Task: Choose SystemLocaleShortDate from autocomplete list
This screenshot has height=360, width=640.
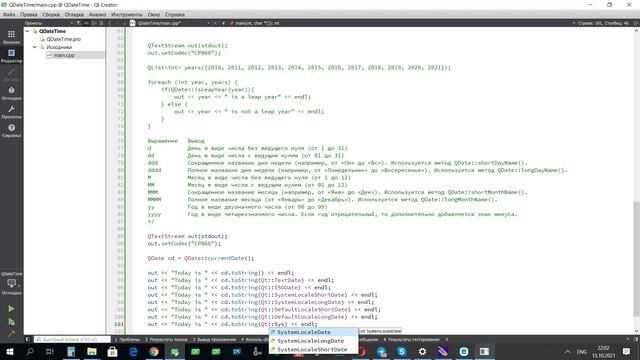Action: click(x=313, y=349)
